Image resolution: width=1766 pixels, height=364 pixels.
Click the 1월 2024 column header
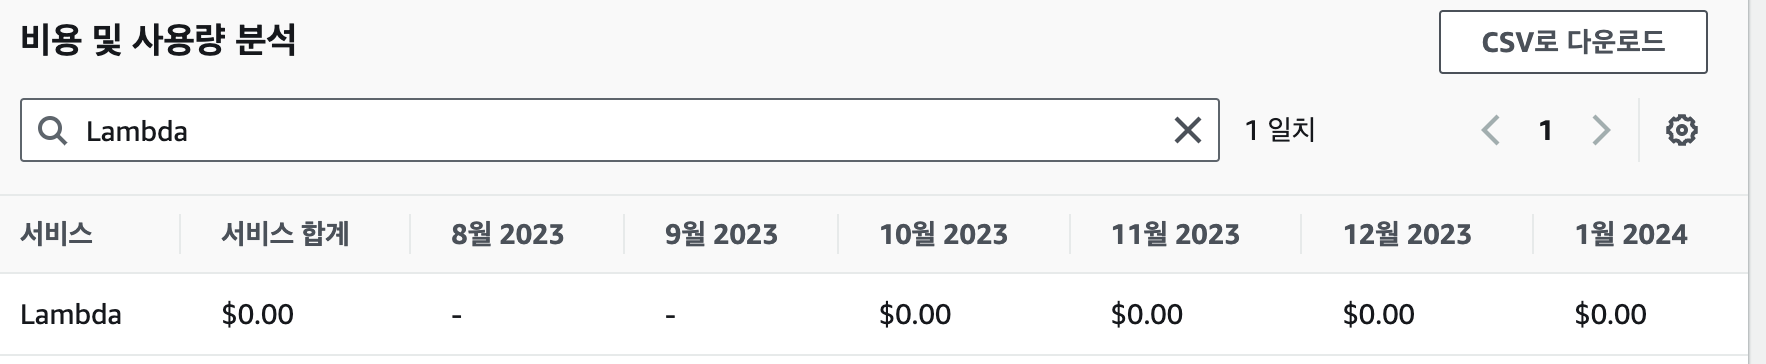pos(1631,234)
